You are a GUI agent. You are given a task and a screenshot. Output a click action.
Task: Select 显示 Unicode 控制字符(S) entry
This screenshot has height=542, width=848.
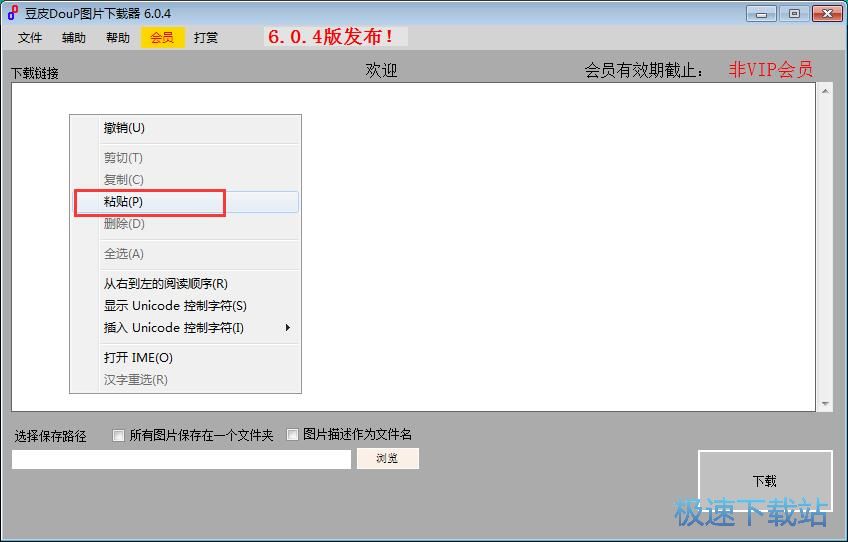(x=186, y=306)
